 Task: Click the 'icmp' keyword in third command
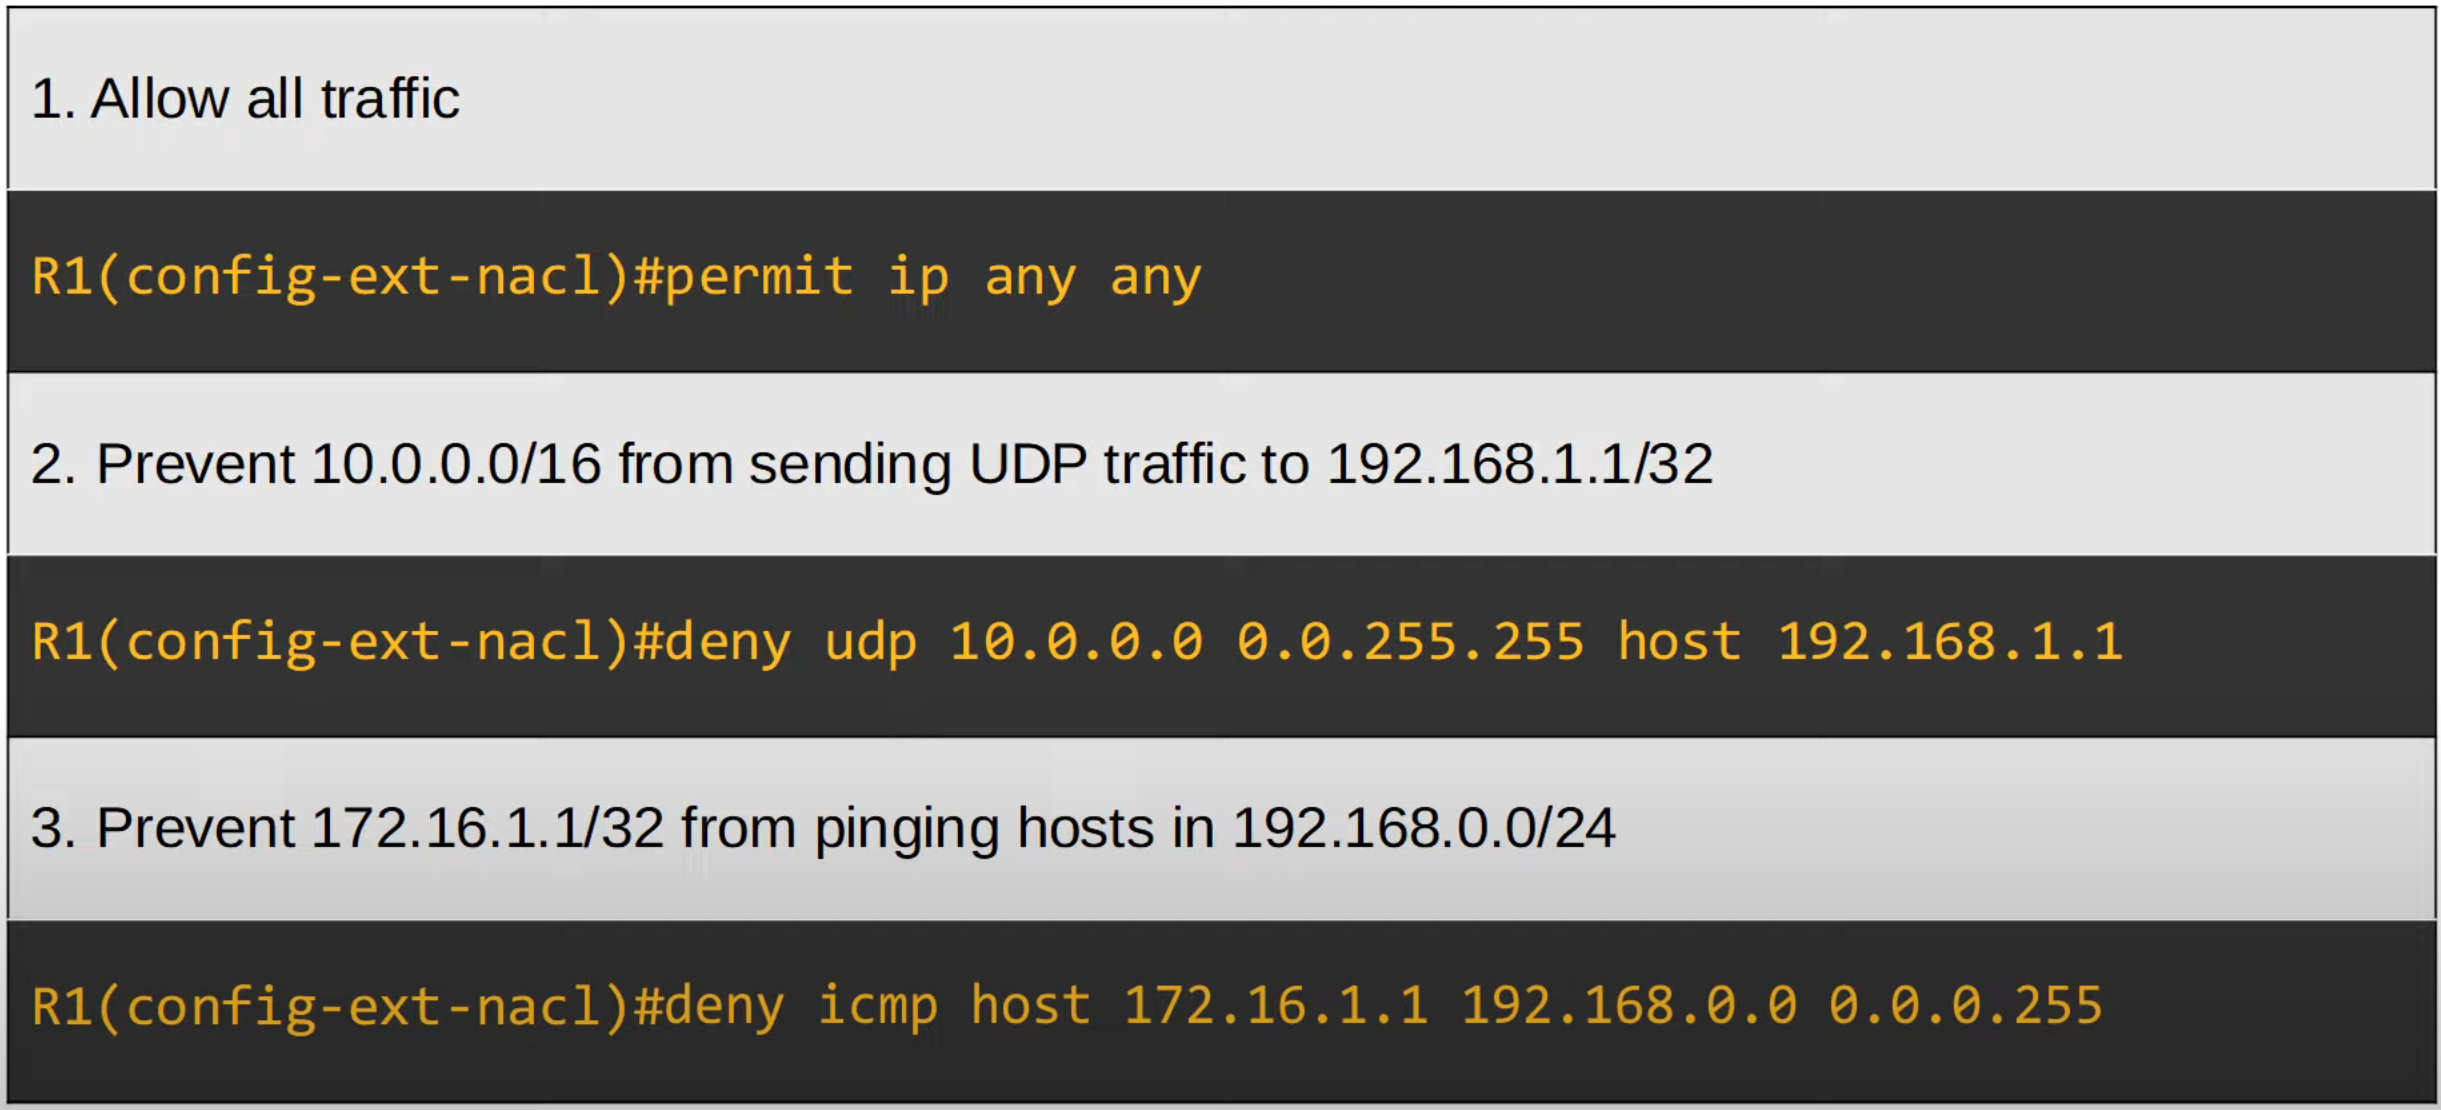878,1006
